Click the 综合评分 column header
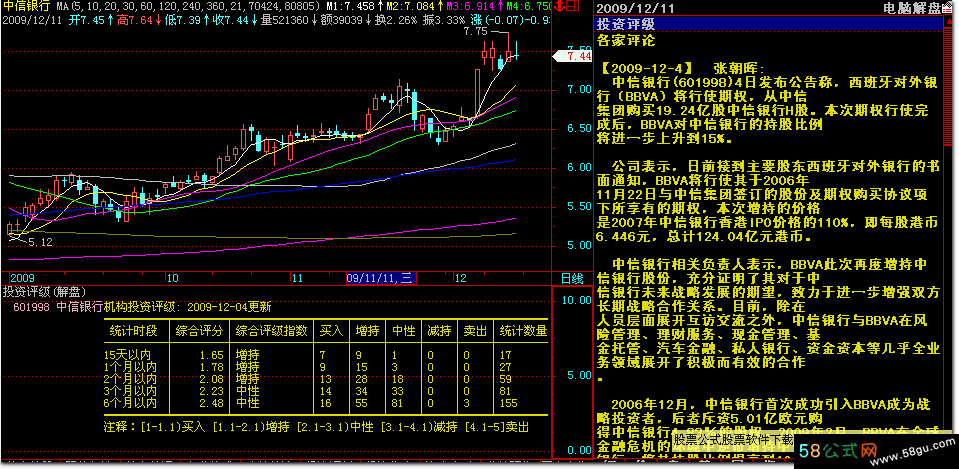This screenshot has height=469, width=959. (x=199, y=331)
